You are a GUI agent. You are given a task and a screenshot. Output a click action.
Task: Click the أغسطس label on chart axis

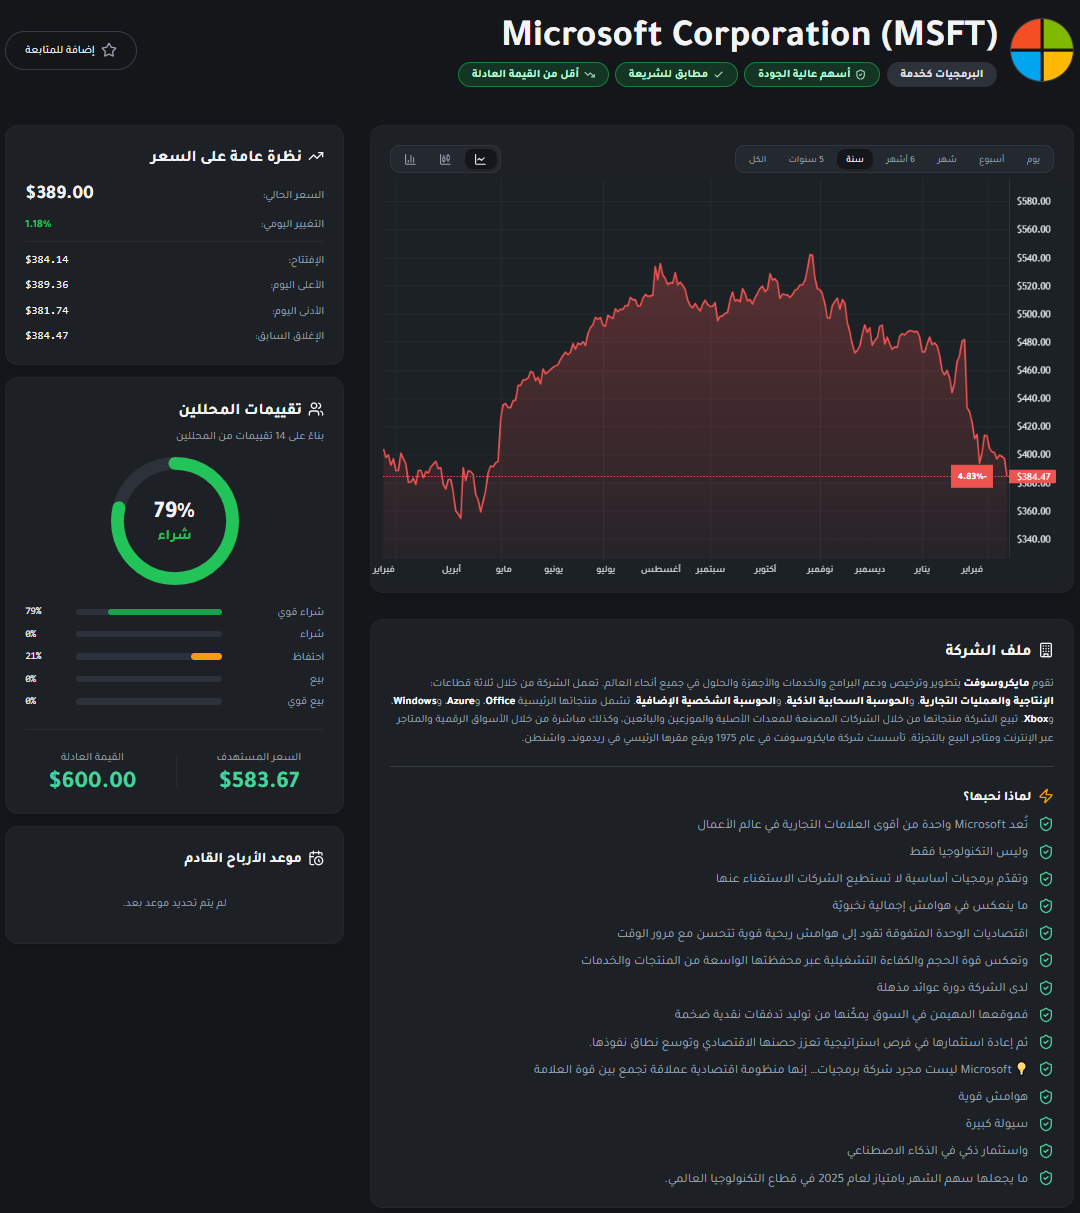[660, 570]
